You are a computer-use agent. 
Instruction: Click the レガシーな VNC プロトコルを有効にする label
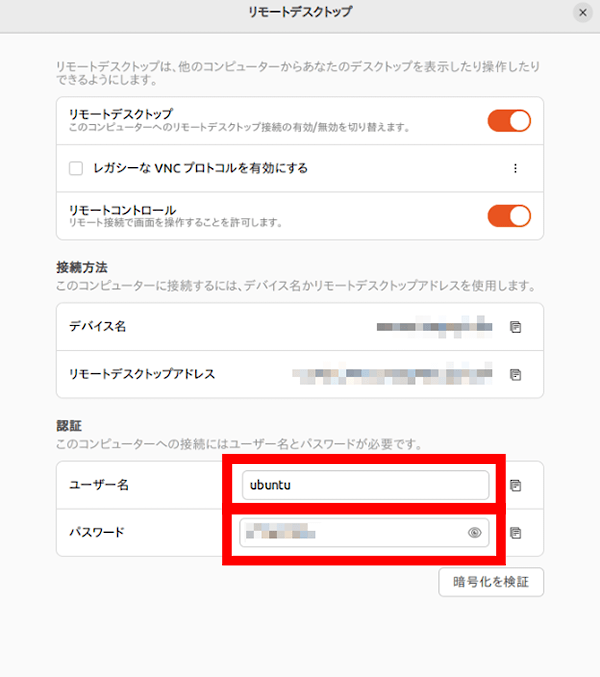click(x=198, y=168)
